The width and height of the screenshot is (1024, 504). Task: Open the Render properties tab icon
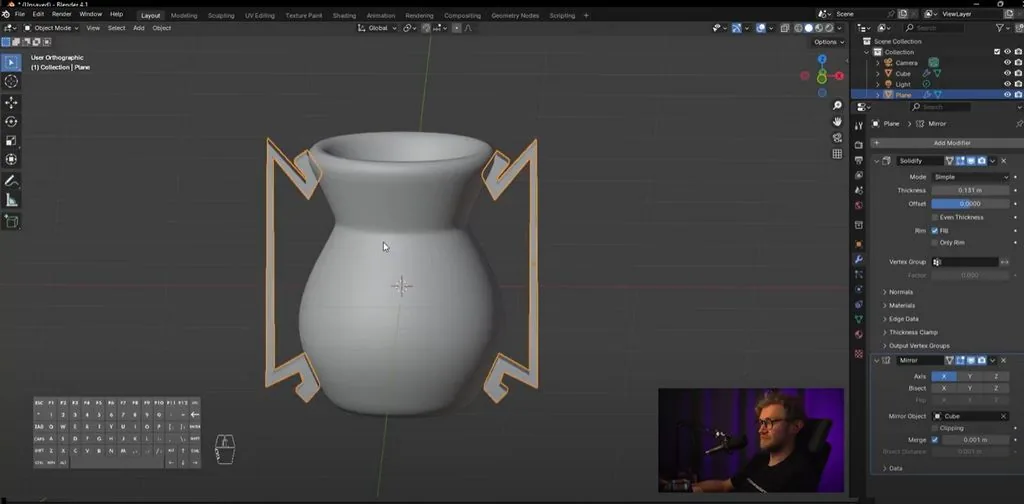[x=859, y=145]
